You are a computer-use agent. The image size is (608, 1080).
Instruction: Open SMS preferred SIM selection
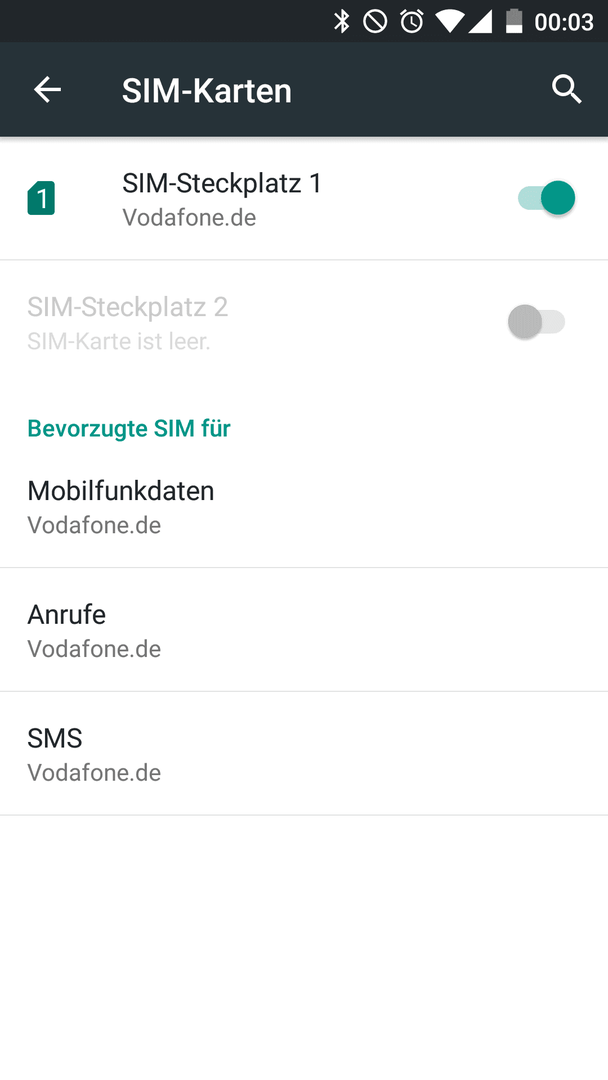click(304, 754)
